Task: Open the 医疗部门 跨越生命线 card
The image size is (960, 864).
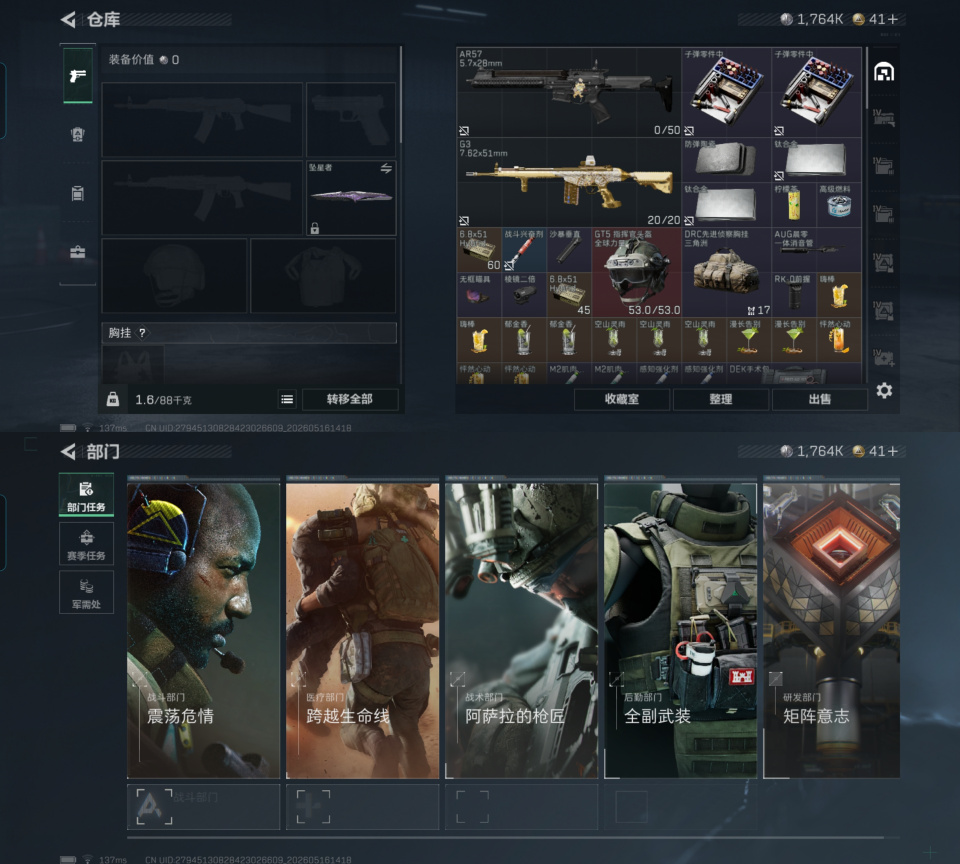Action: coord(362,630)
